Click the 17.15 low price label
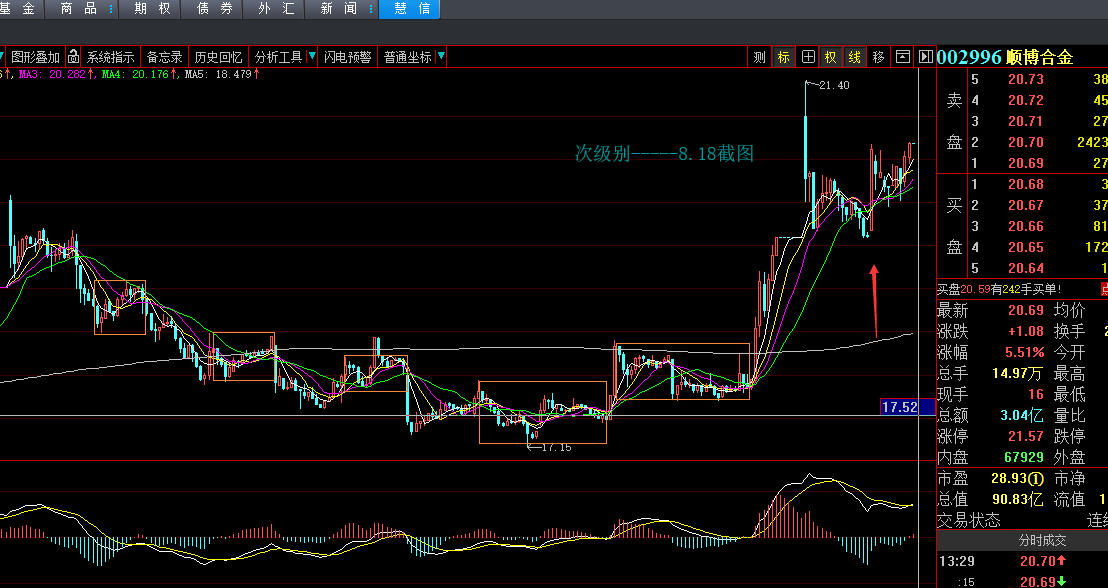This screenshot has width=1108, height=588. point(556,447)
